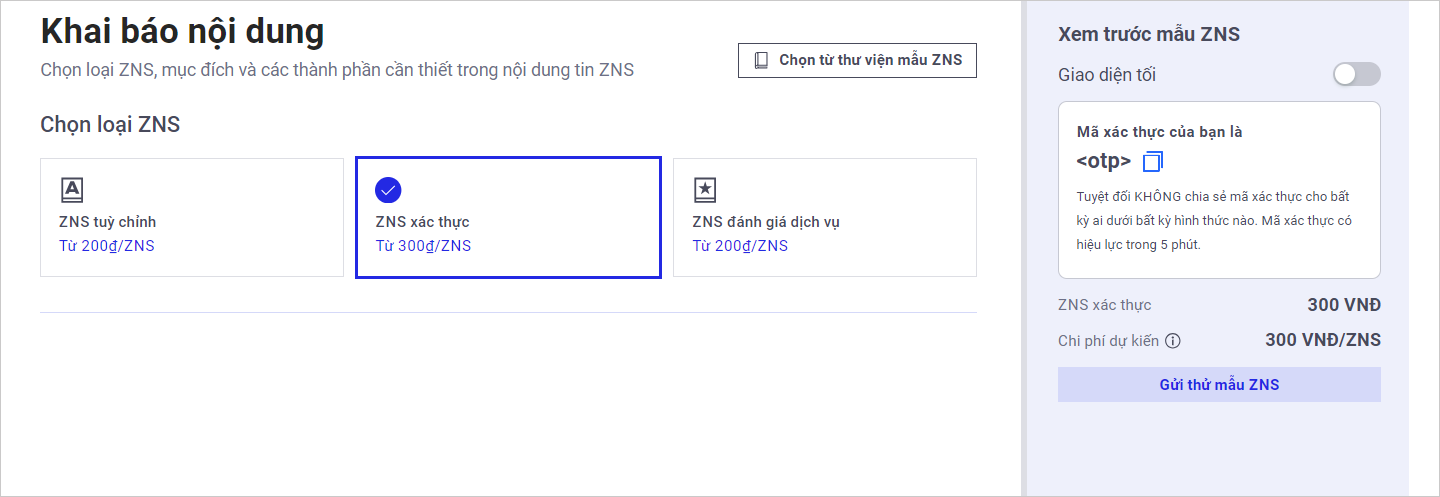
Task: Click the Xem trước mẫu ZNS heading
Action: [1148, 34]
